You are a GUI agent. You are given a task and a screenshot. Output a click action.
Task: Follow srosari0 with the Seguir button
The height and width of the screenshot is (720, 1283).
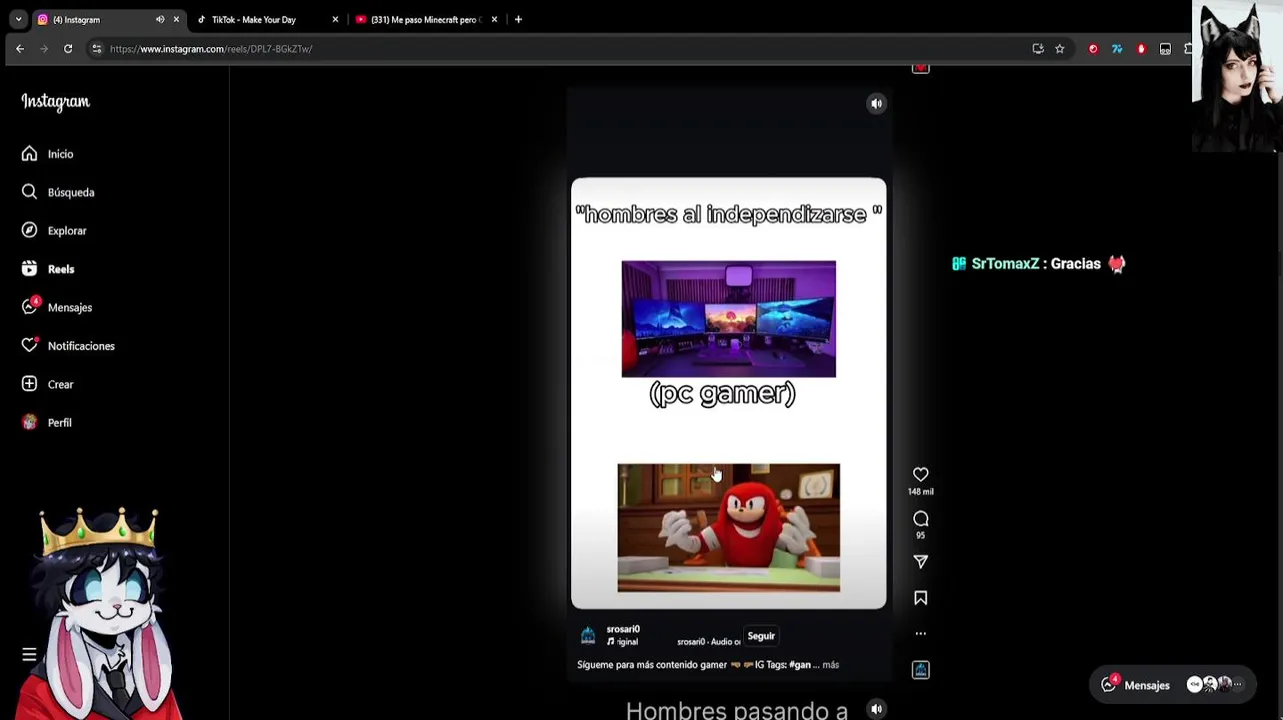pos(761,636)
